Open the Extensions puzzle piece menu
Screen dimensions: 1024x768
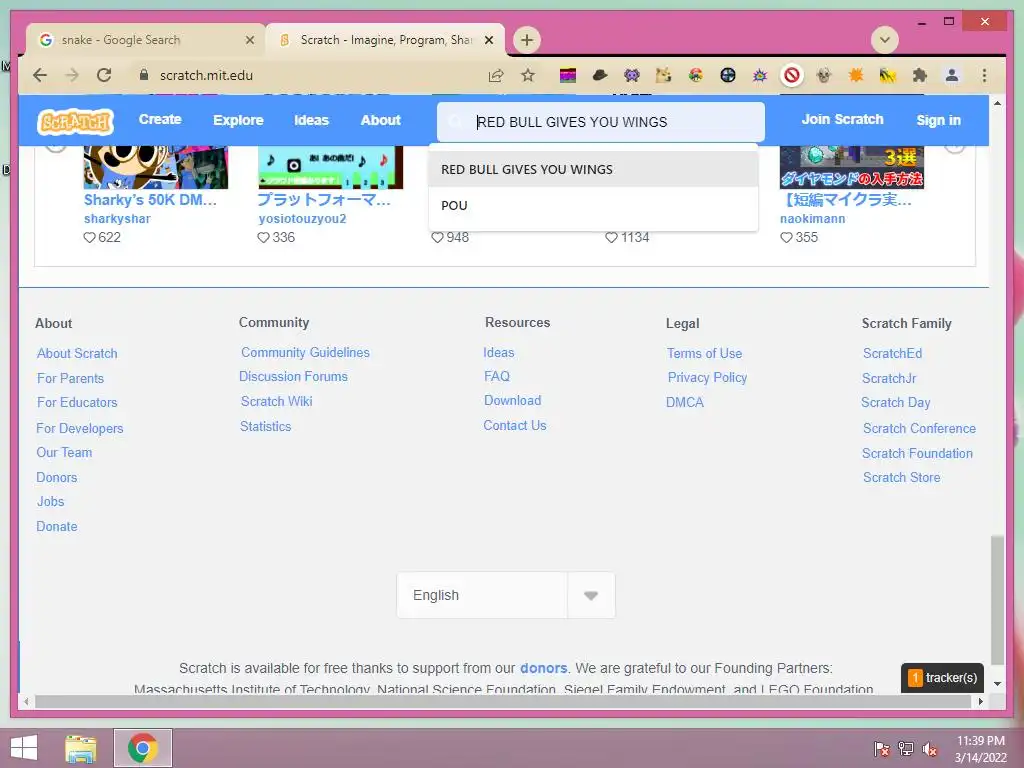pos(920,76)
